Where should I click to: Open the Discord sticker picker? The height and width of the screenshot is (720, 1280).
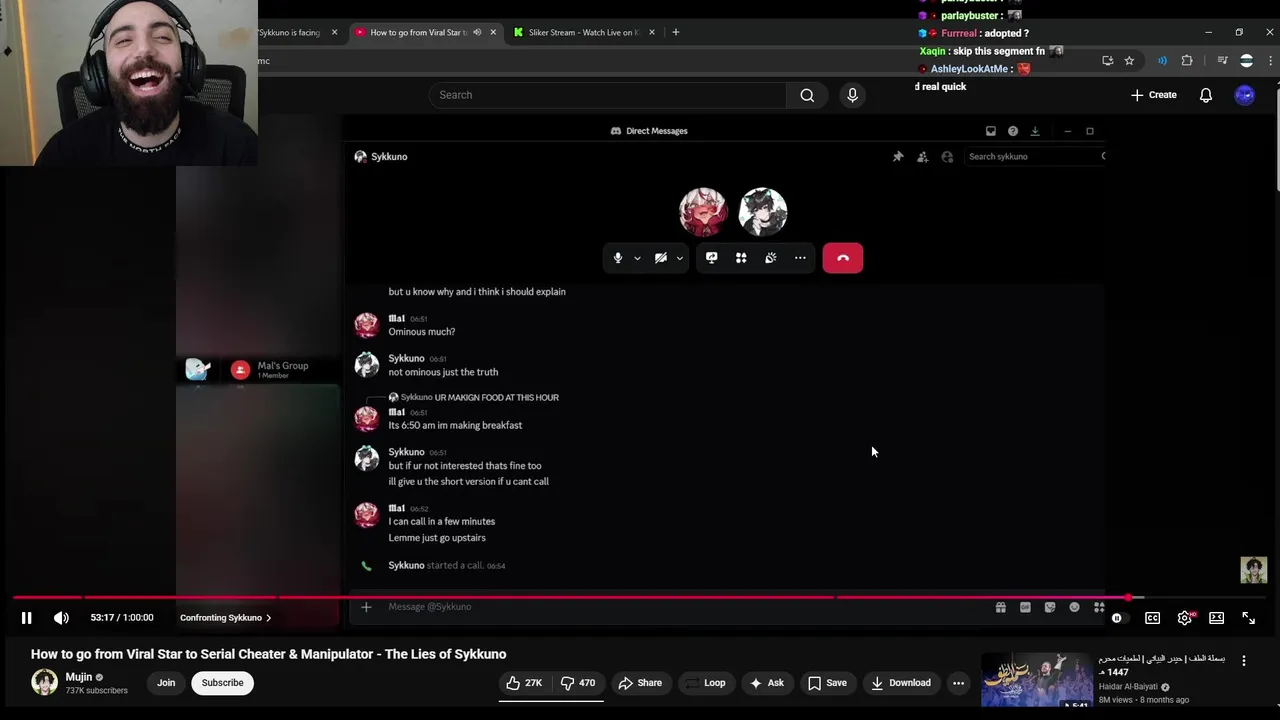1050,607
